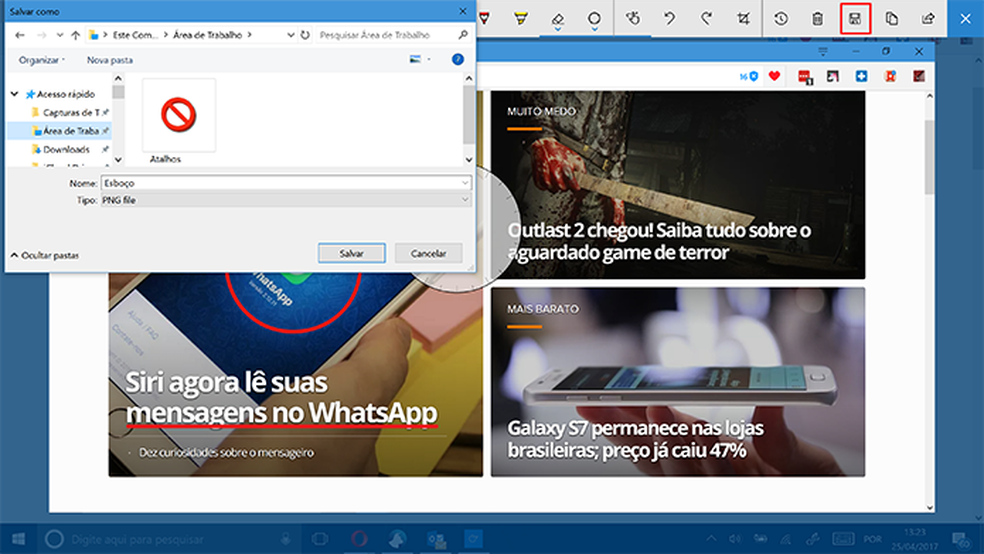Open Task View on taskbar
Viewport: 984px width, 554px height.
pos(319,539)
